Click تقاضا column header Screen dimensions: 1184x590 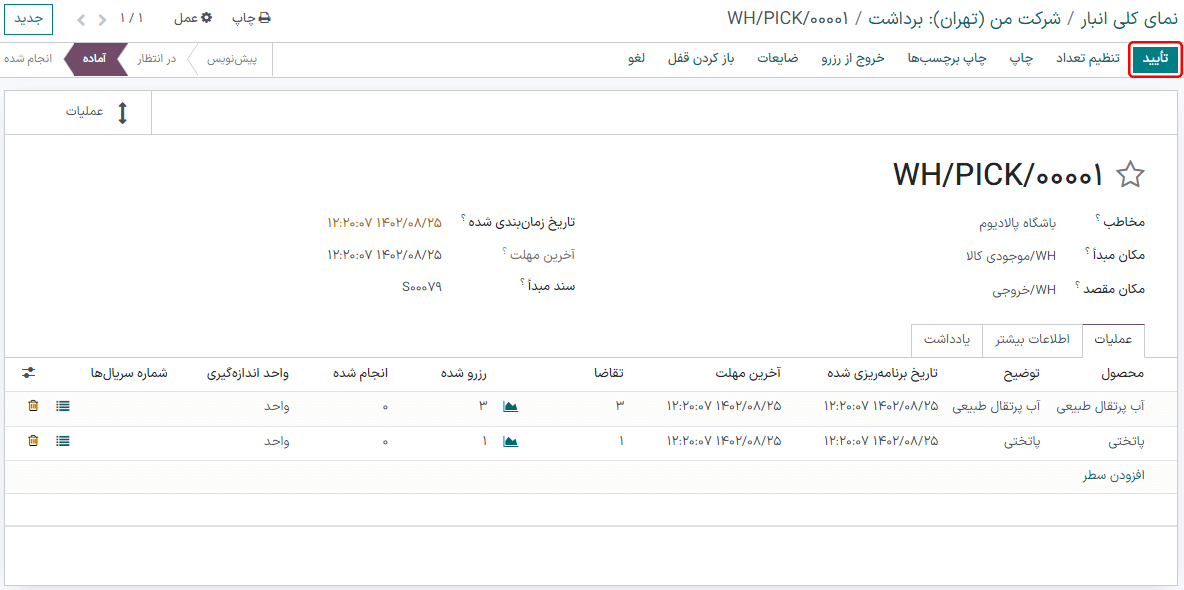coord(610,373)
